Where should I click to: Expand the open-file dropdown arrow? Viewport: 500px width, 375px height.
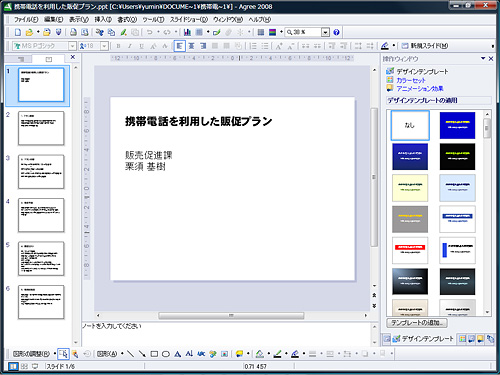[x=38, y=32]
